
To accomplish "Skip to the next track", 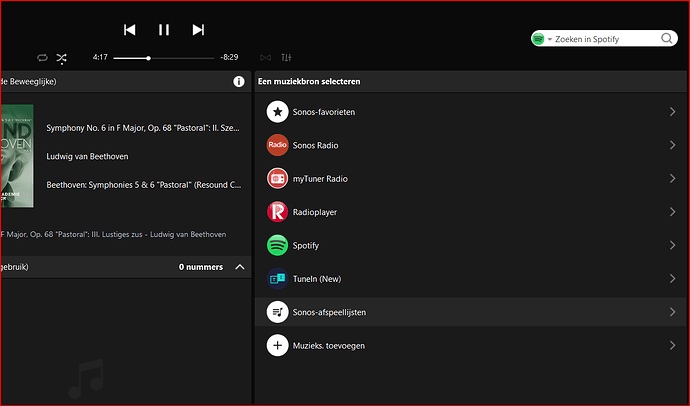I will (198, 30).
